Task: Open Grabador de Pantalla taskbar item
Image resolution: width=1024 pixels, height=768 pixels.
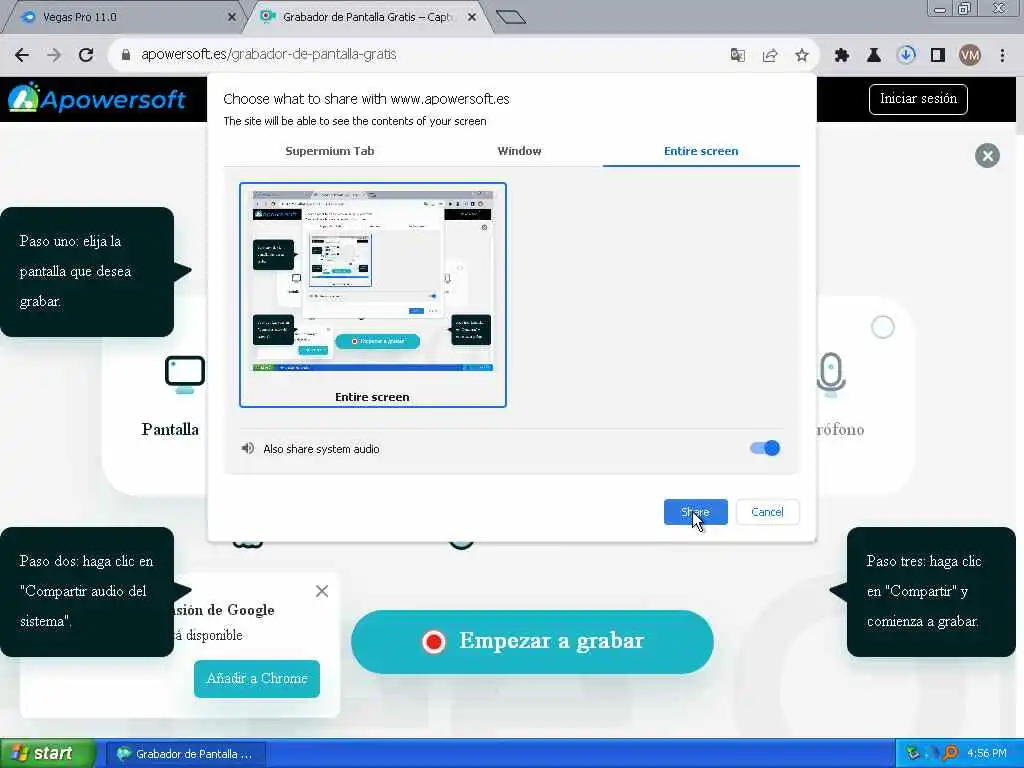Action: (x=185, y=754)
